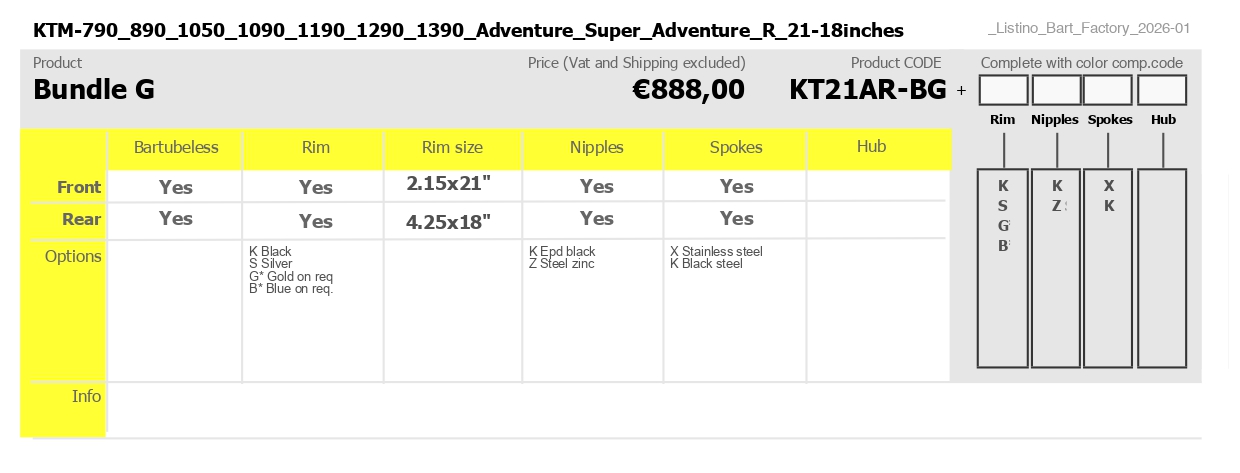This screenshot has width=1240, height=473.
Task: Select the yellow Rim size column header
Action: [452, 148]
